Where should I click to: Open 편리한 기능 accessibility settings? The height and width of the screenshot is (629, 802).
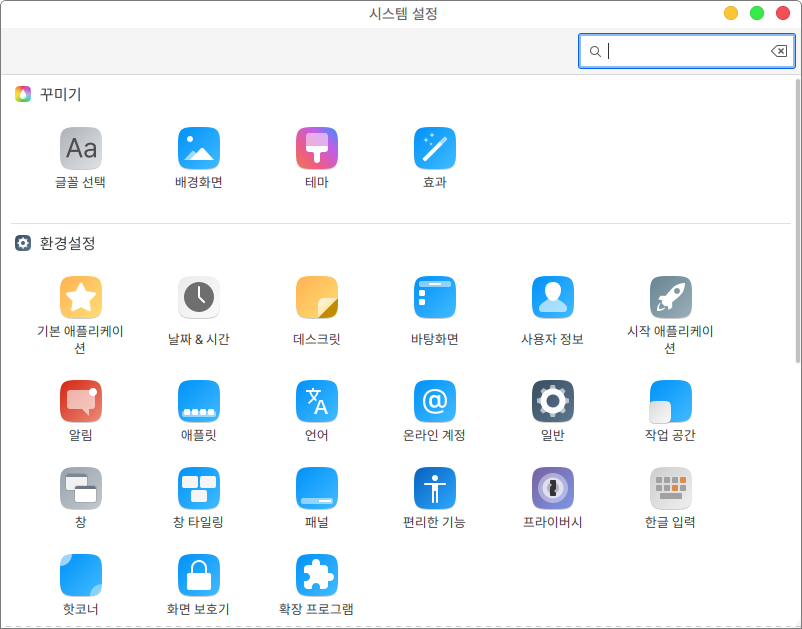coord(434,488)
